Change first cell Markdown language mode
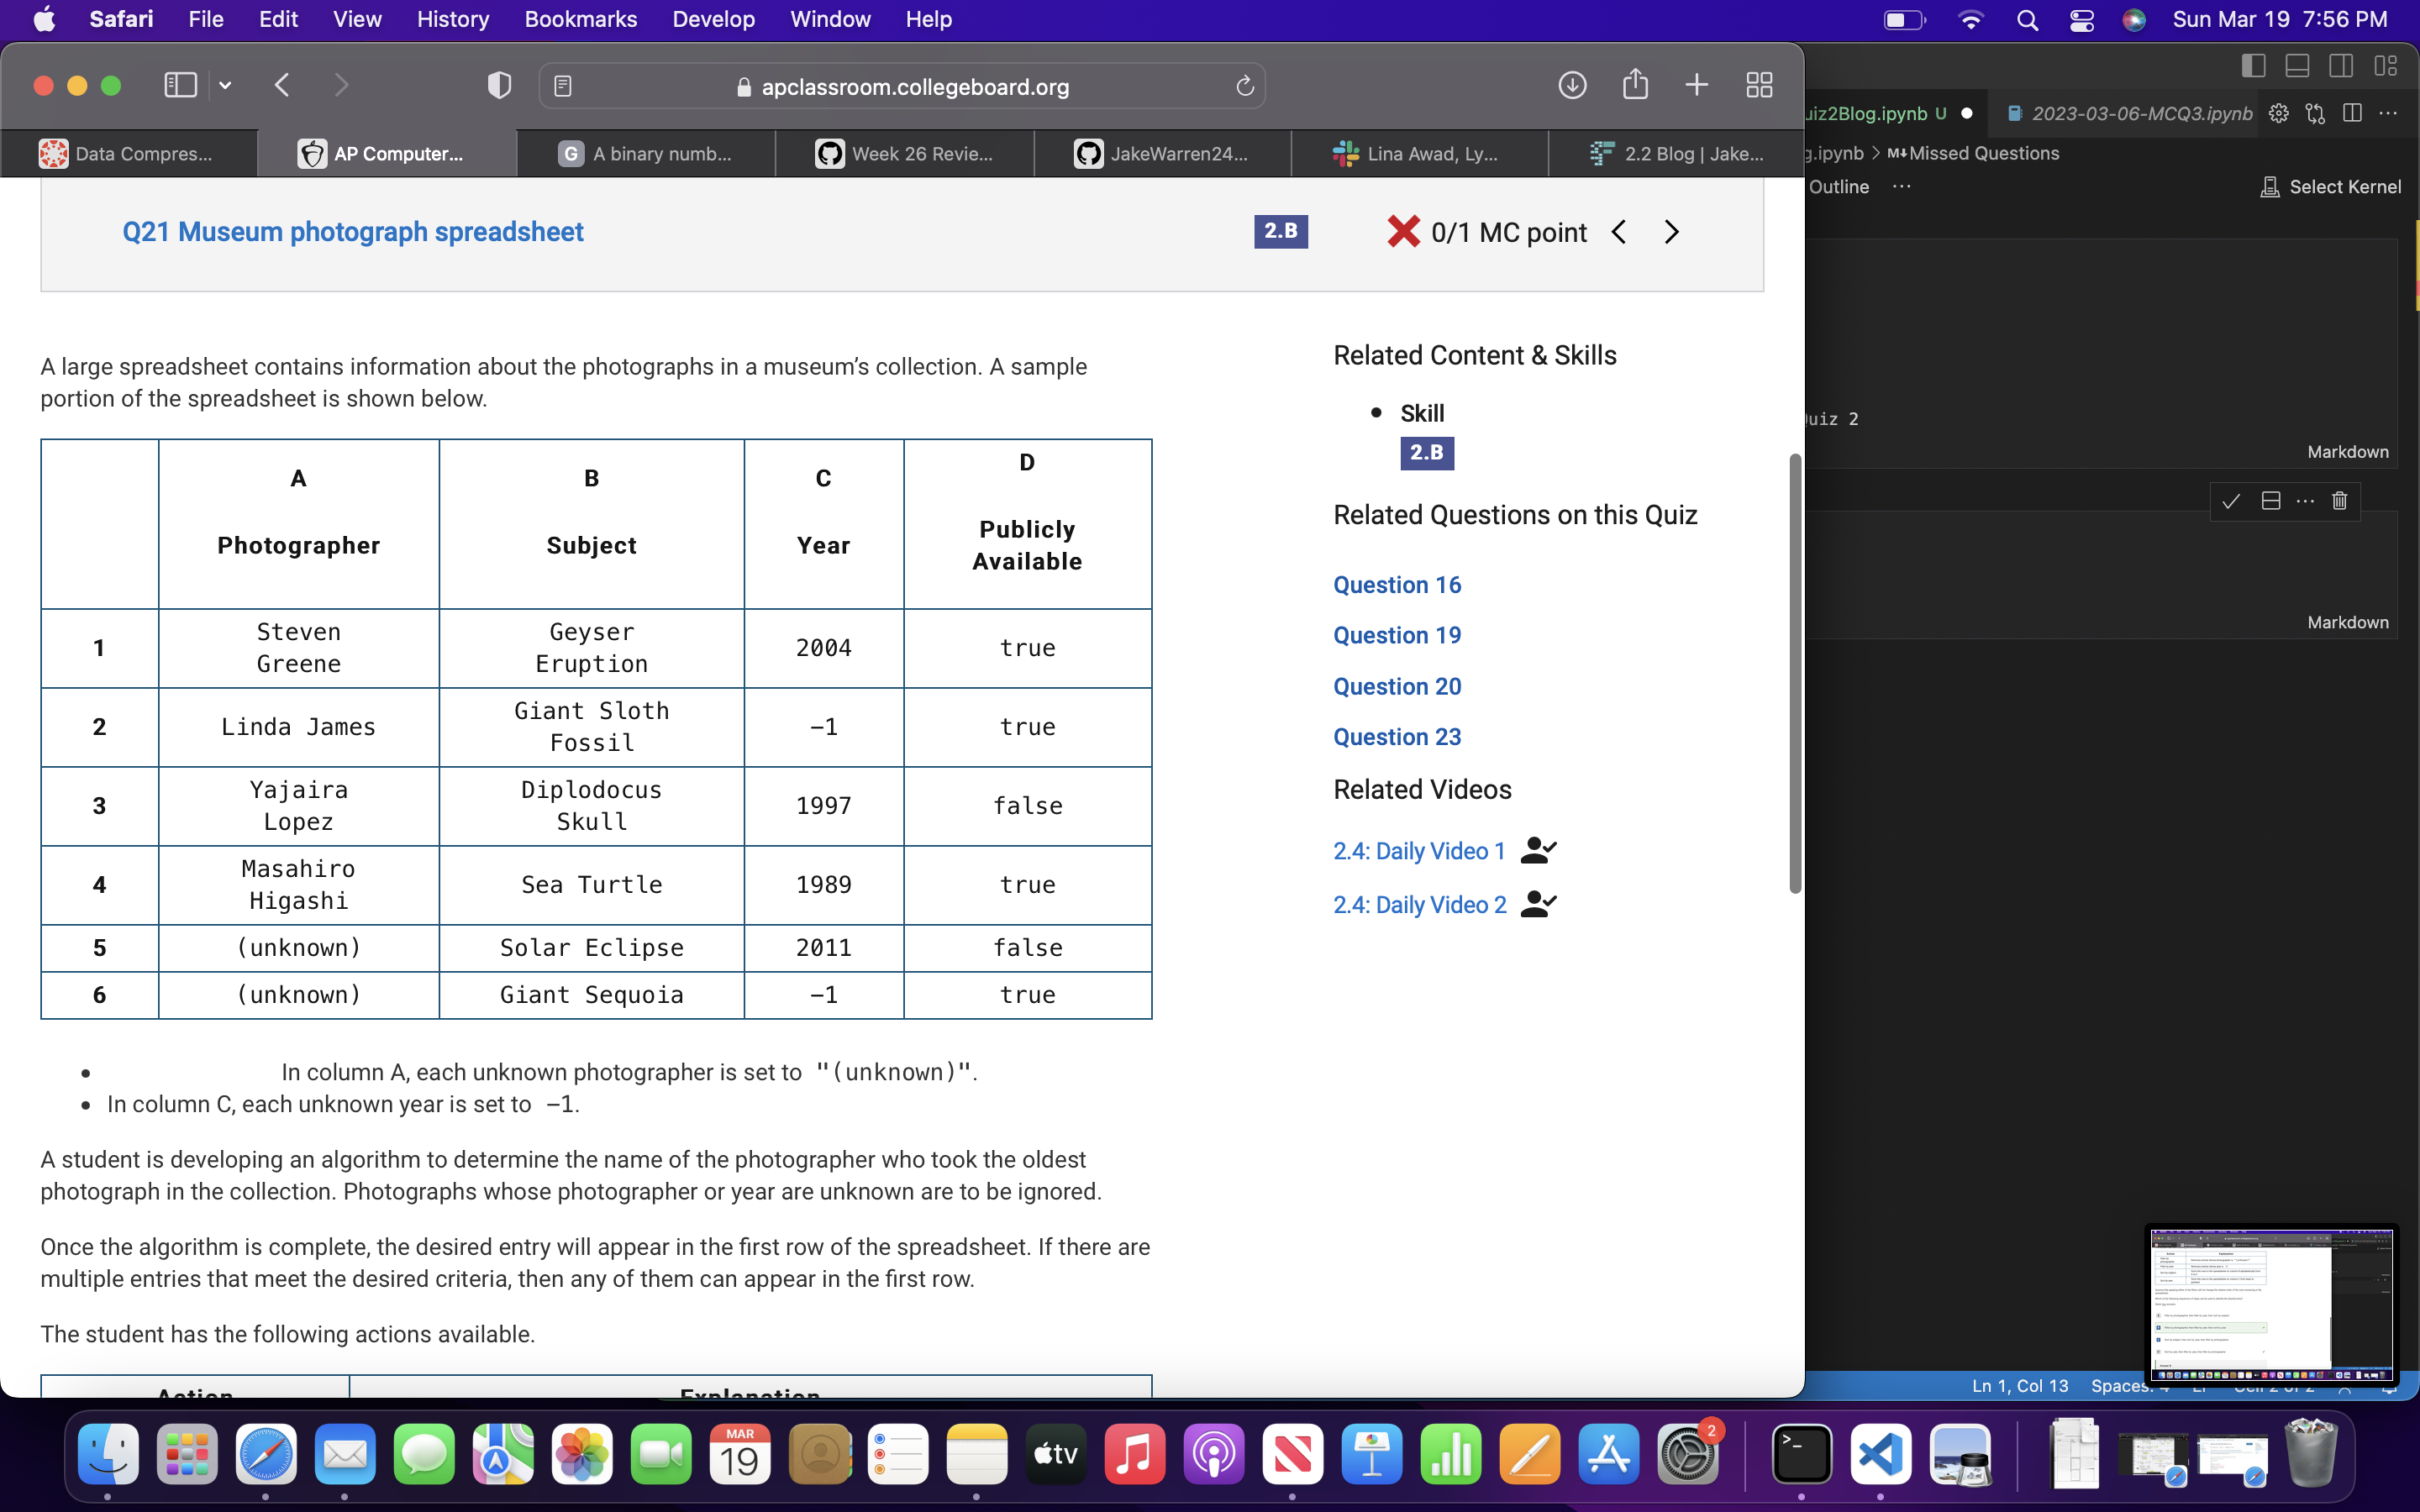This screenshot has width=2420, height=1512. pos(2348,452)
